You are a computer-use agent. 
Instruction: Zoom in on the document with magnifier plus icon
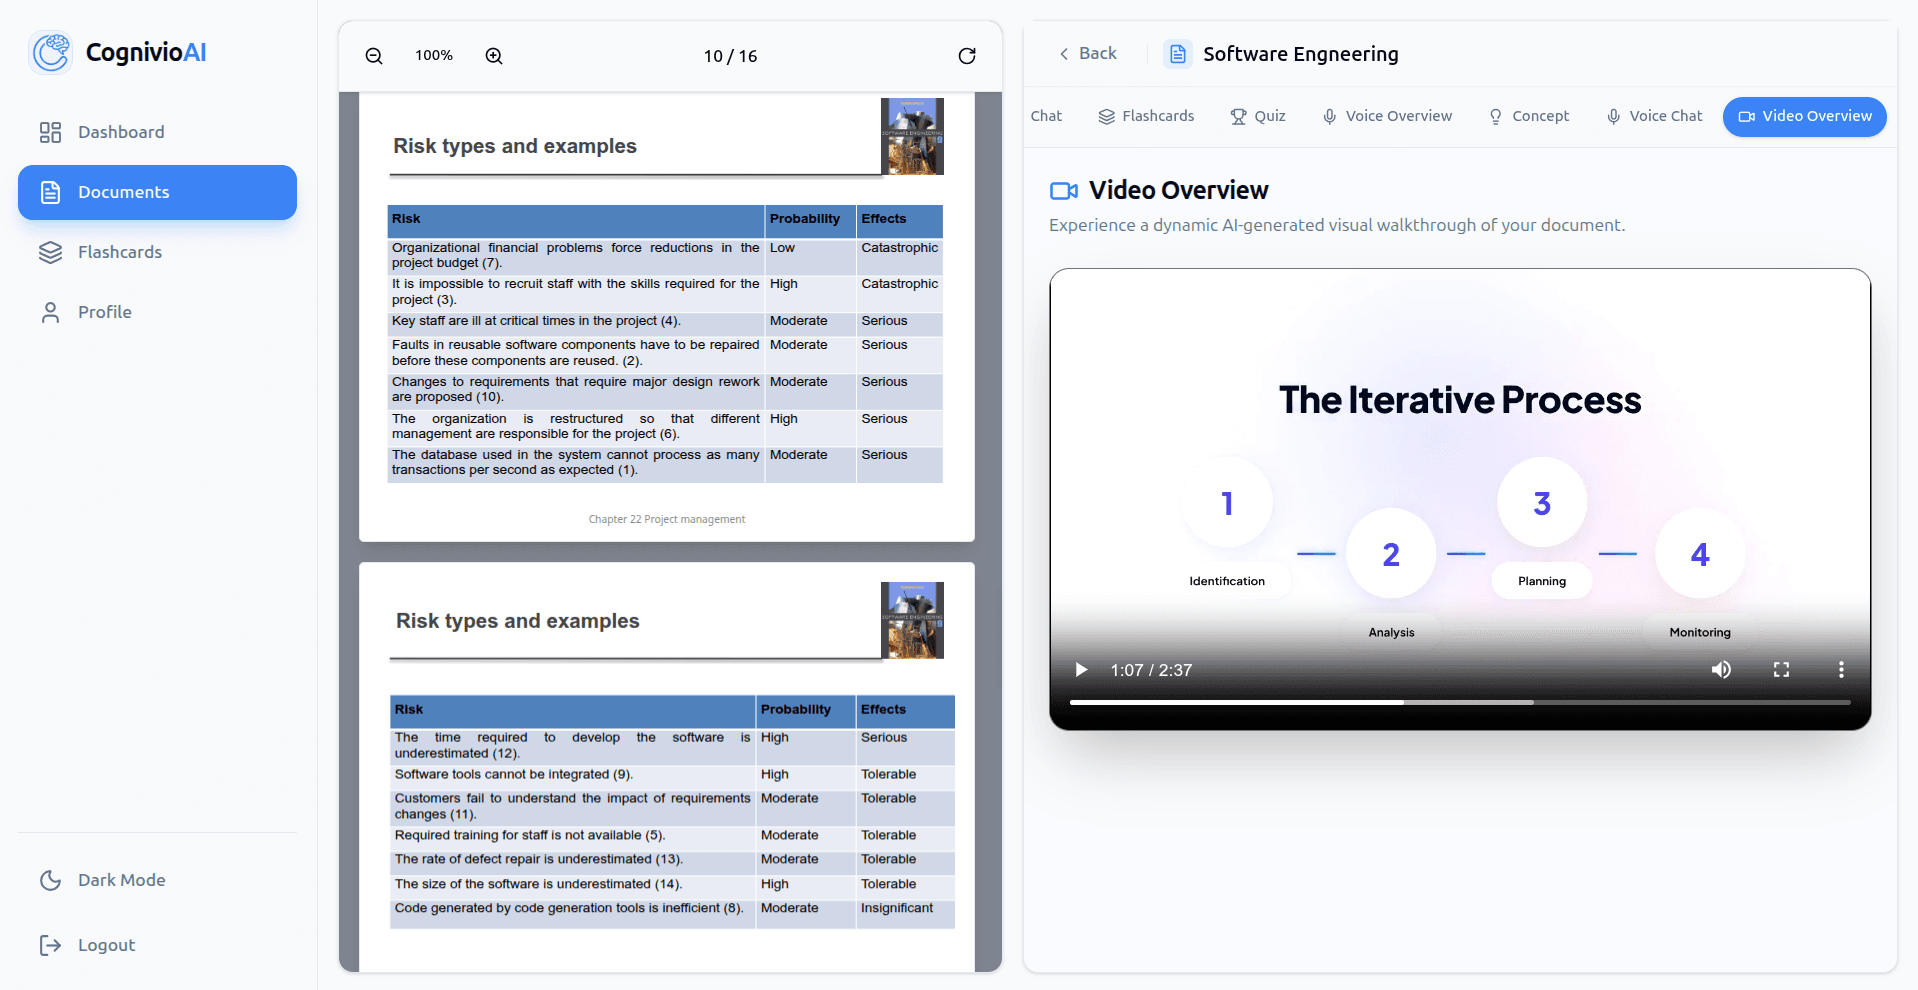point(493,56)
